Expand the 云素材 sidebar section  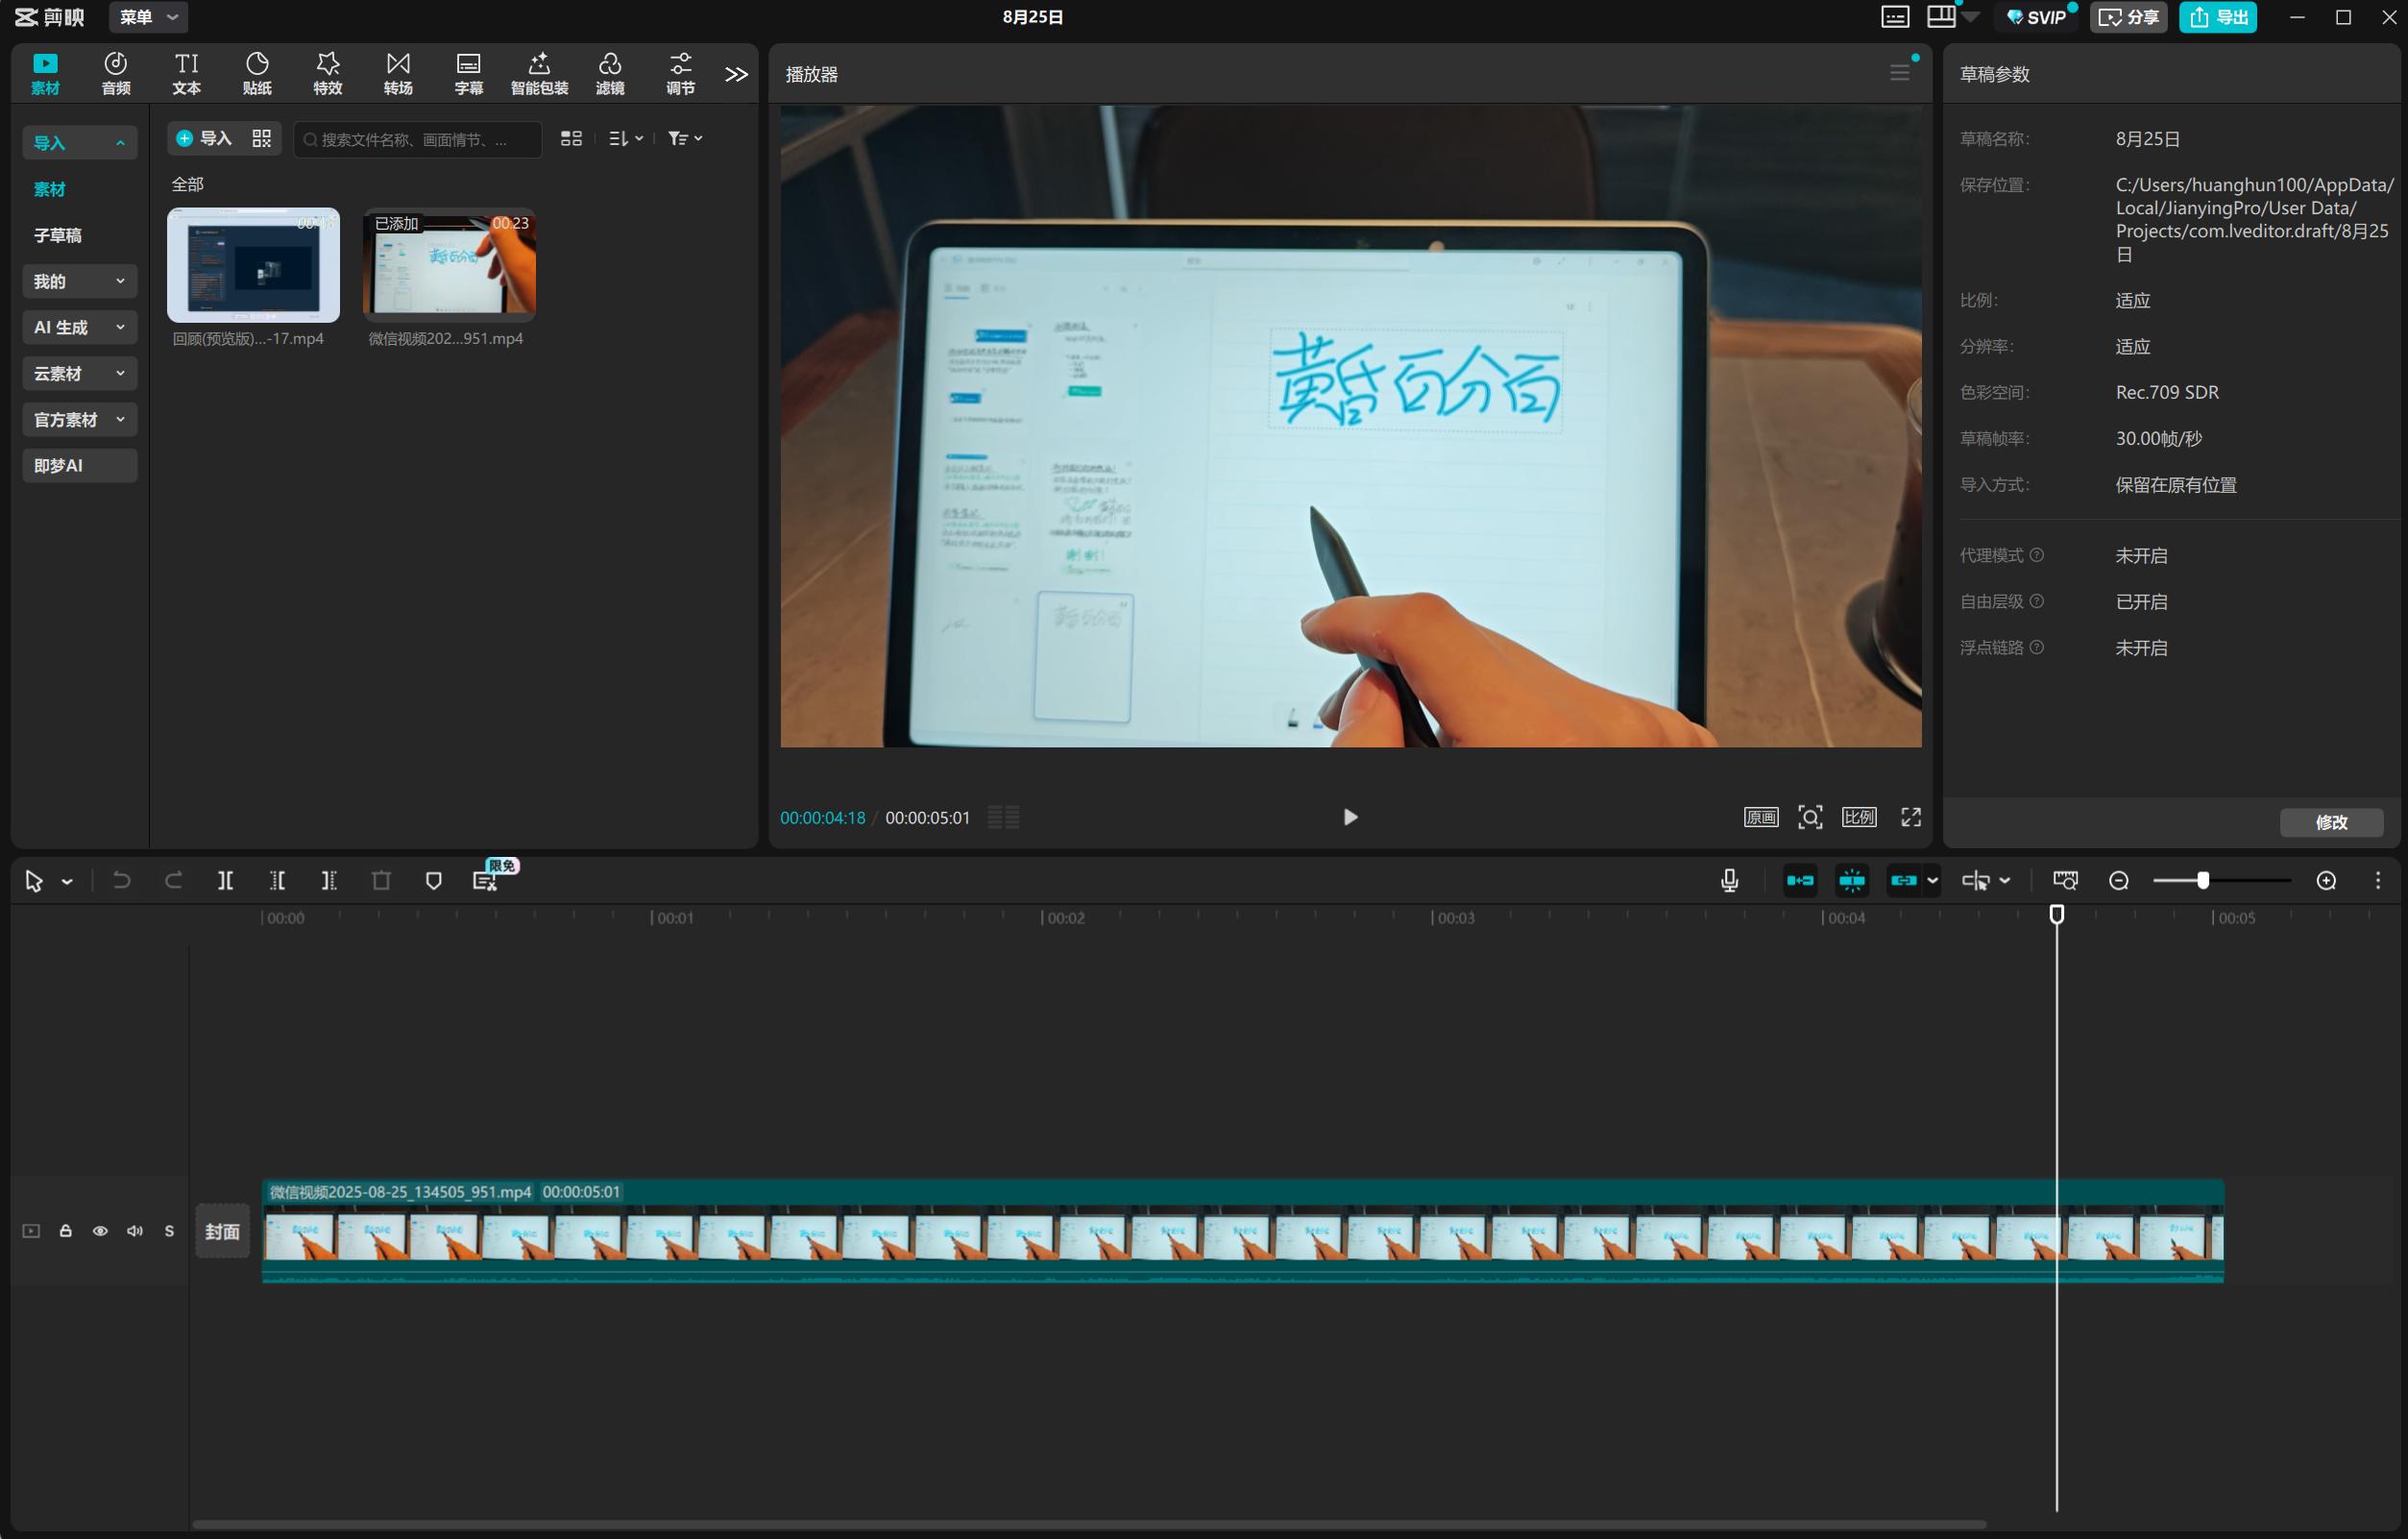click(79, 373)
